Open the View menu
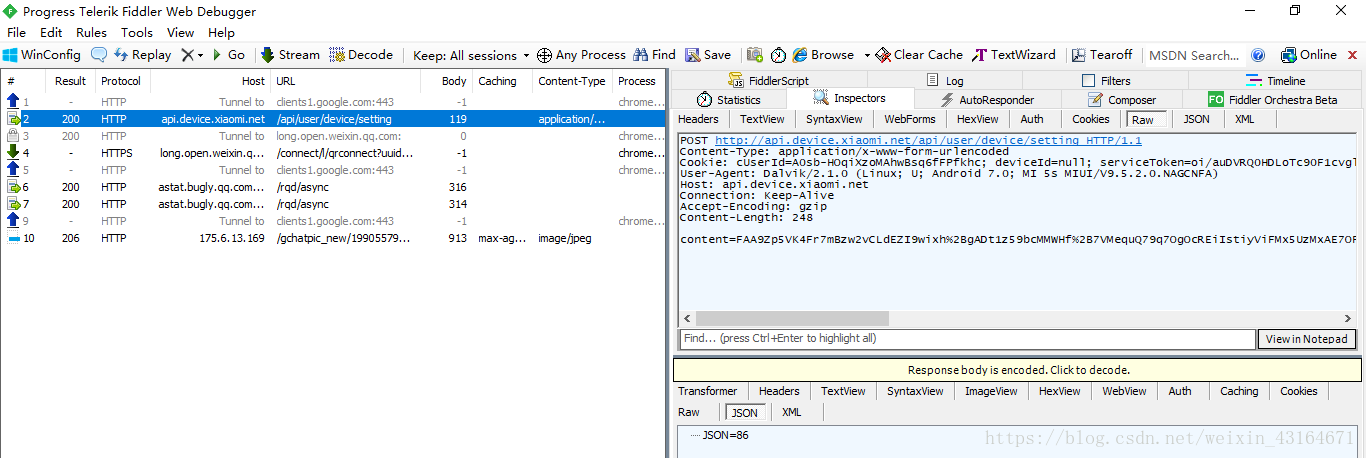 point(180,32)
